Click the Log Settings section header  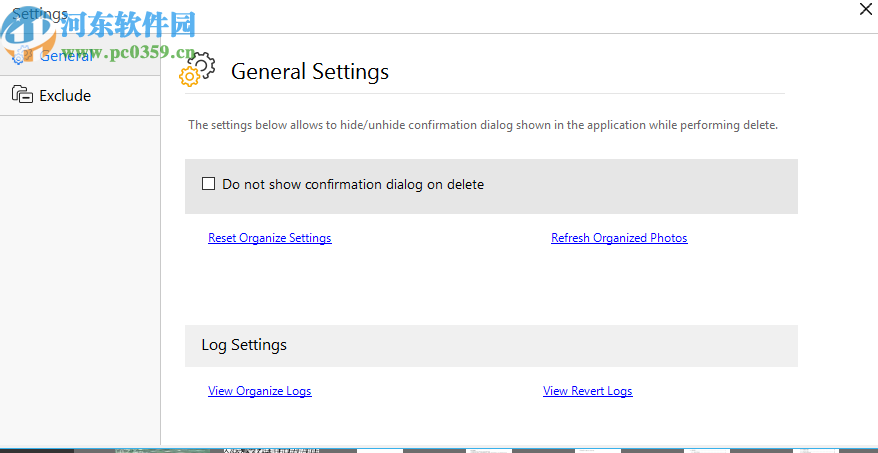[244, 345]
